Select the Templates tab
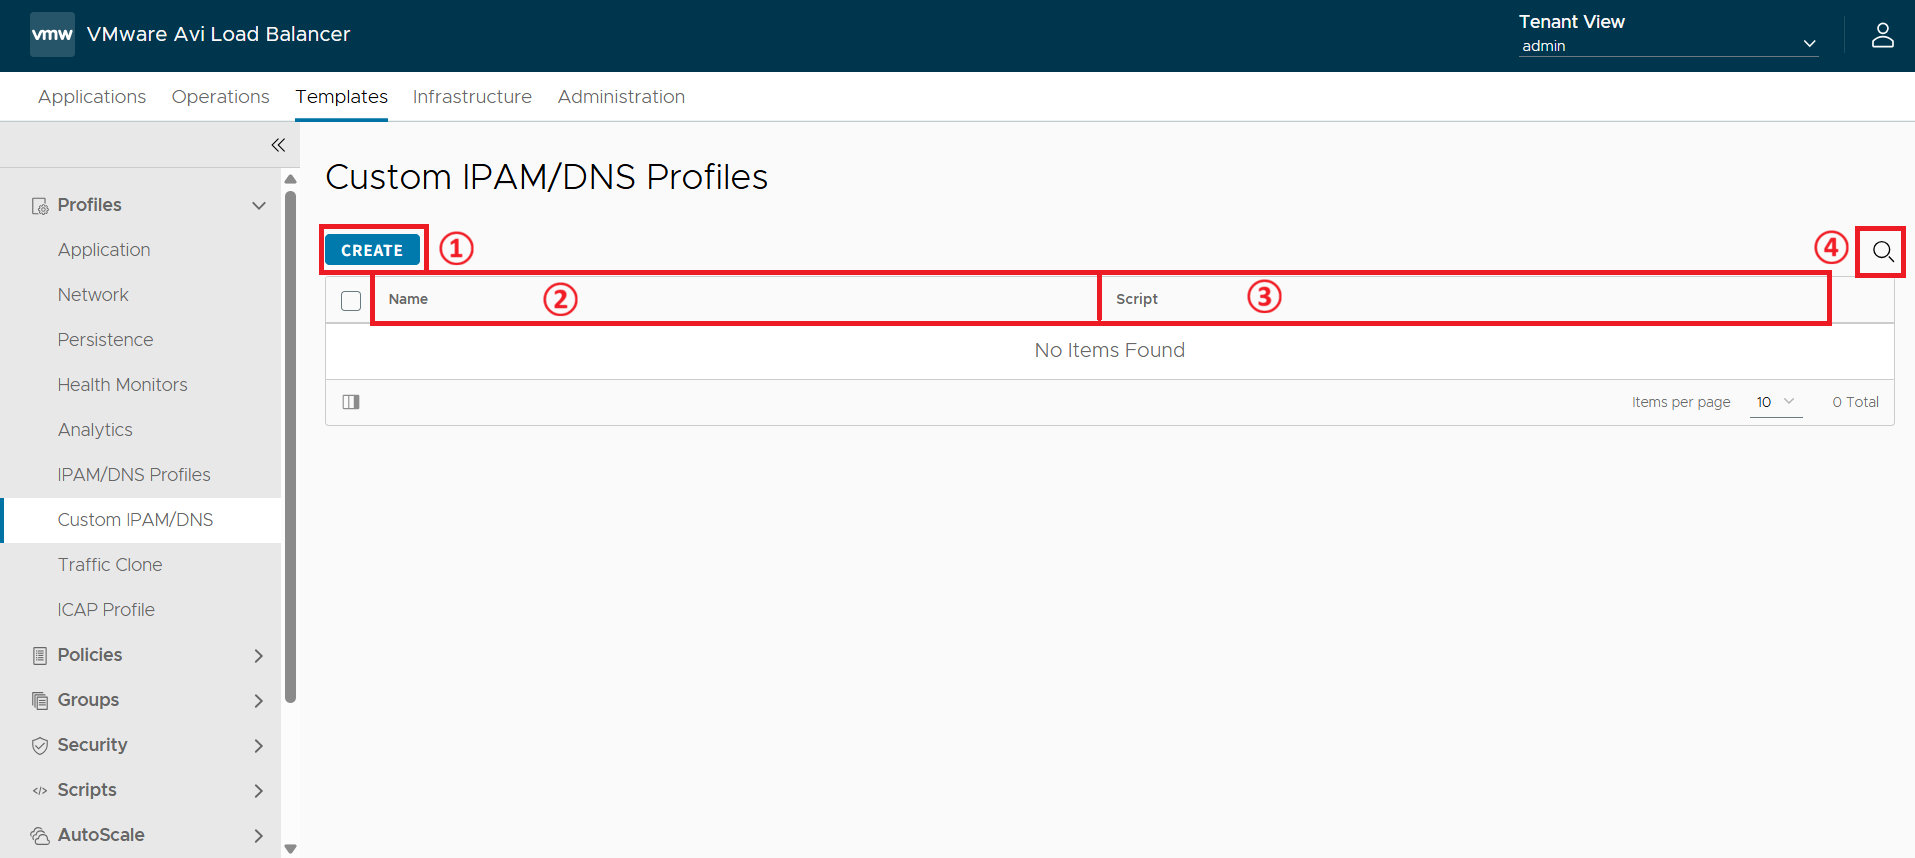This screenshot has height=858, width=1915. tap(341, 97)
